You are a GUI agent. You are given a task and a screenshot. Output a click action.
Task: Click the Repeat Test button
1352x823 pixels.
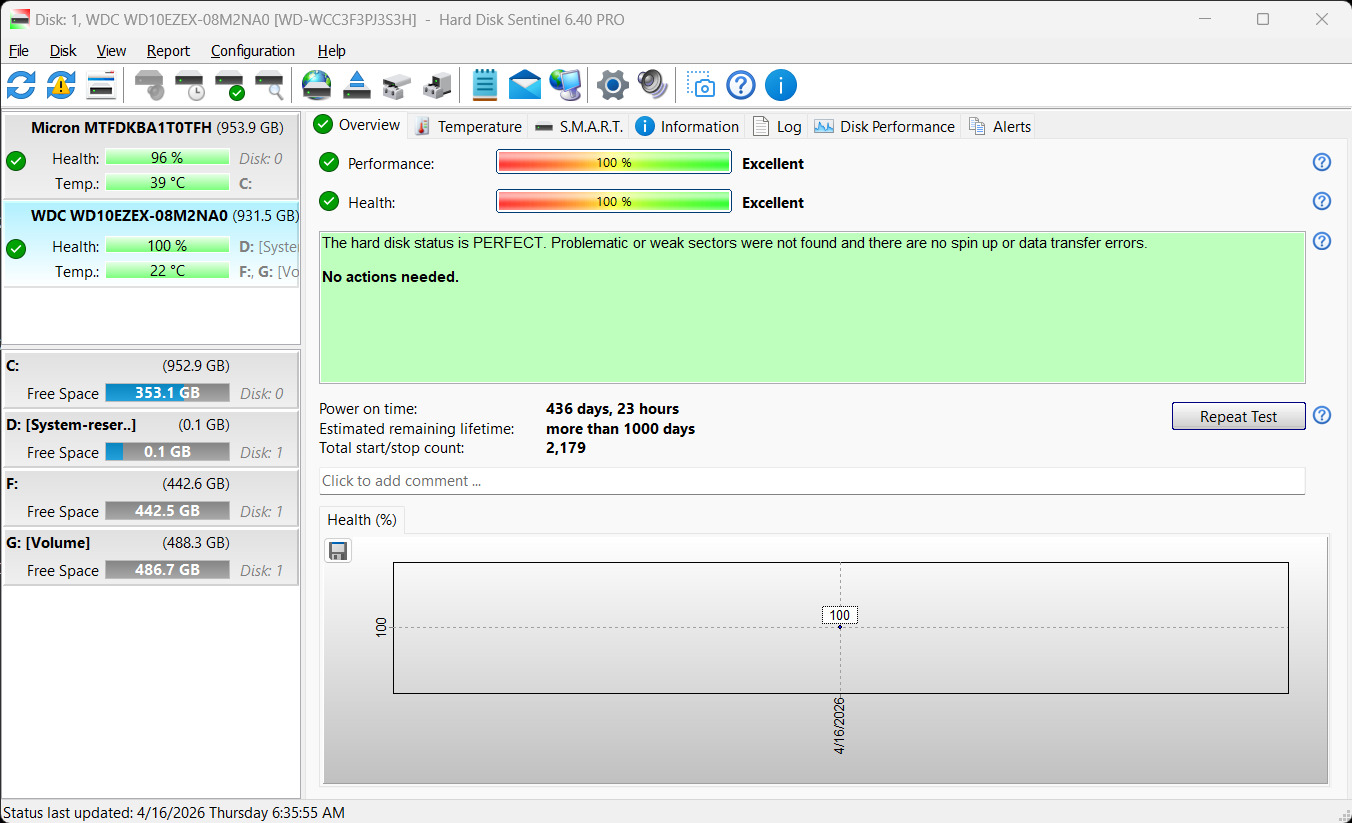(x=1238, y=416)
